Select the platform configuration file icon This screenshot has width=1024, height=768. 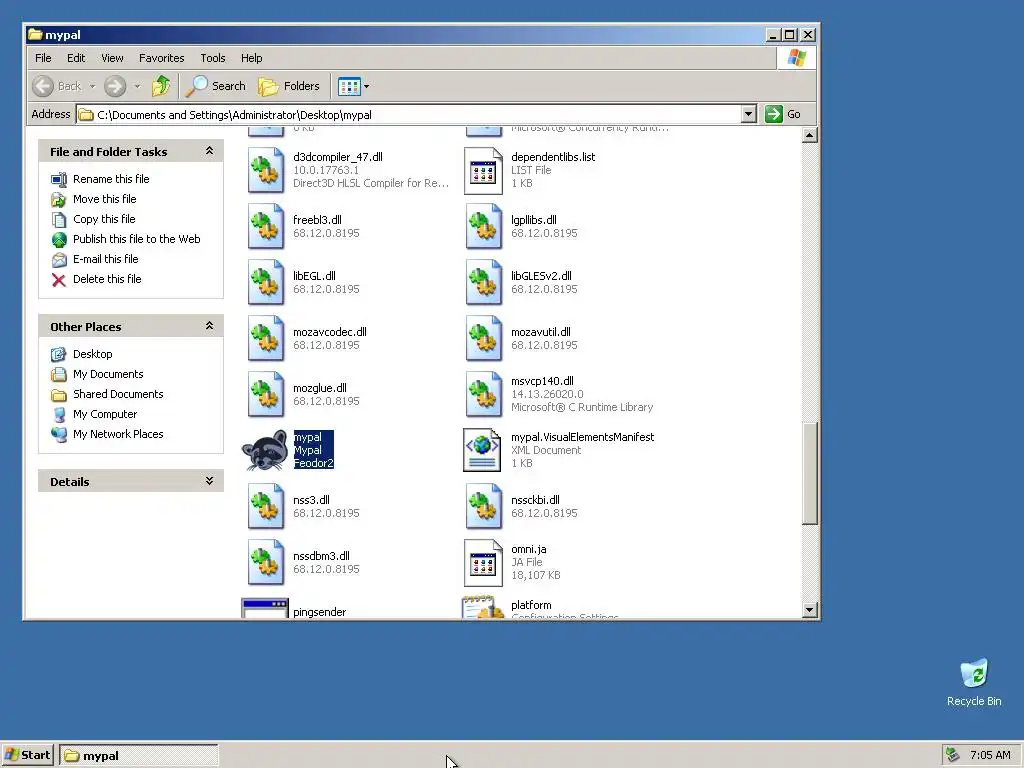(x=483, y=607)
